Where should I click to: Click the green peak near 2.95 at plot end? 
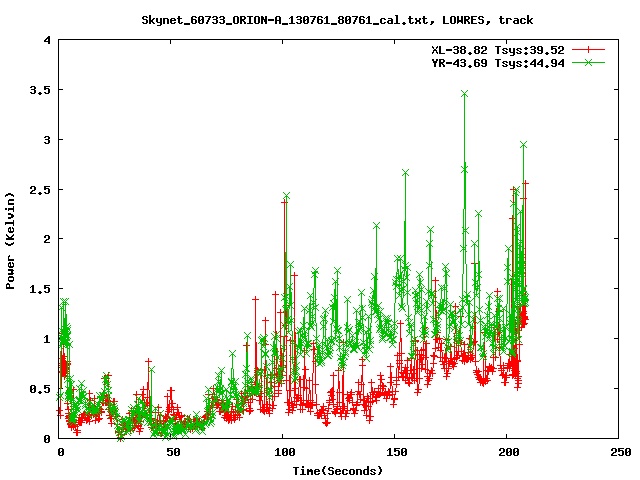(x=523, y=144)
